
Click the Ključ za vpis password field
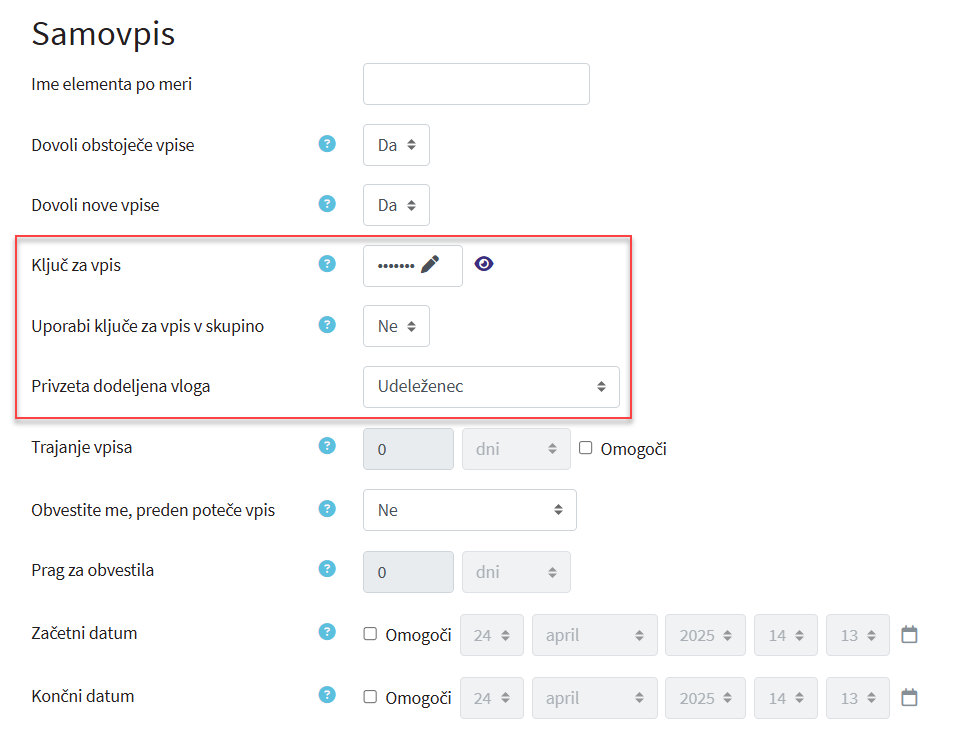click(x=396, y=266)
